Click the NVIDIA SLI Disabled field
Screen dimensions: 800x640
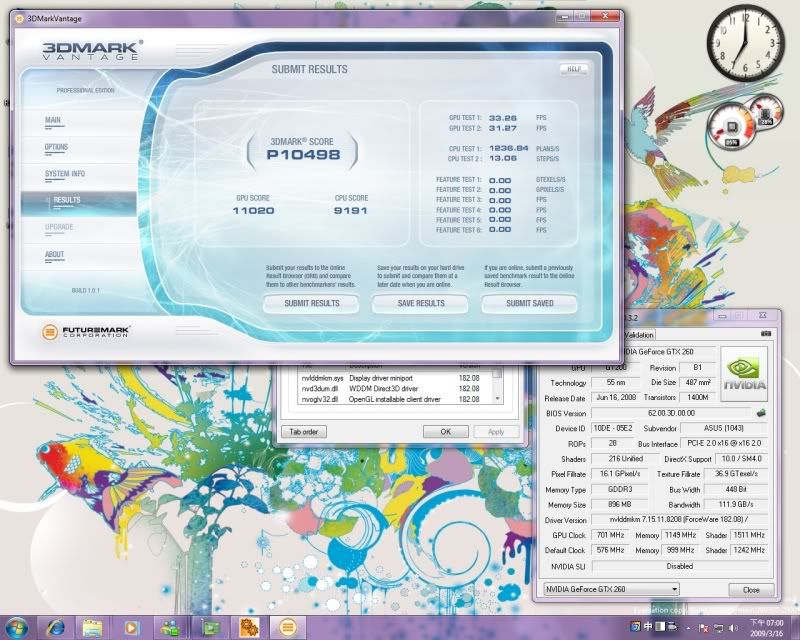click(x=679, y=566)
